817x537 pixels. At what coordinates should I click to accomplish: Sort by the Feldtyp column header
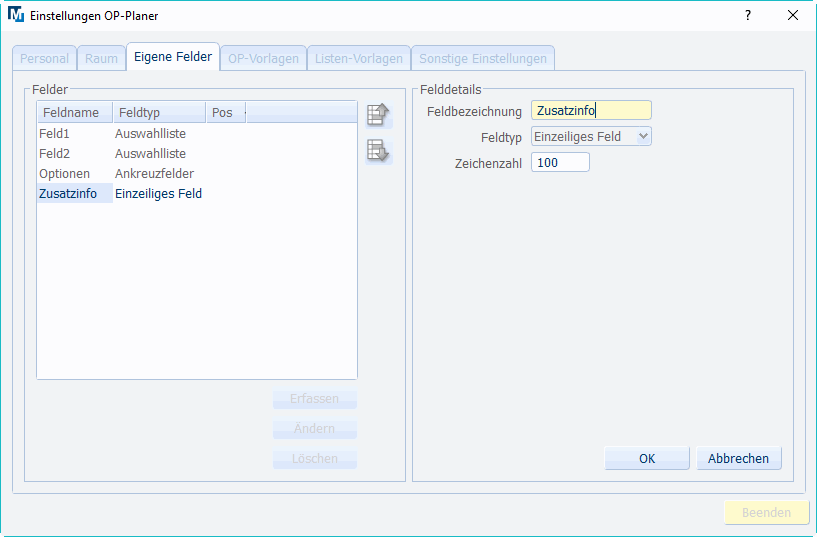pyautogui.click(x=159, y=113)
